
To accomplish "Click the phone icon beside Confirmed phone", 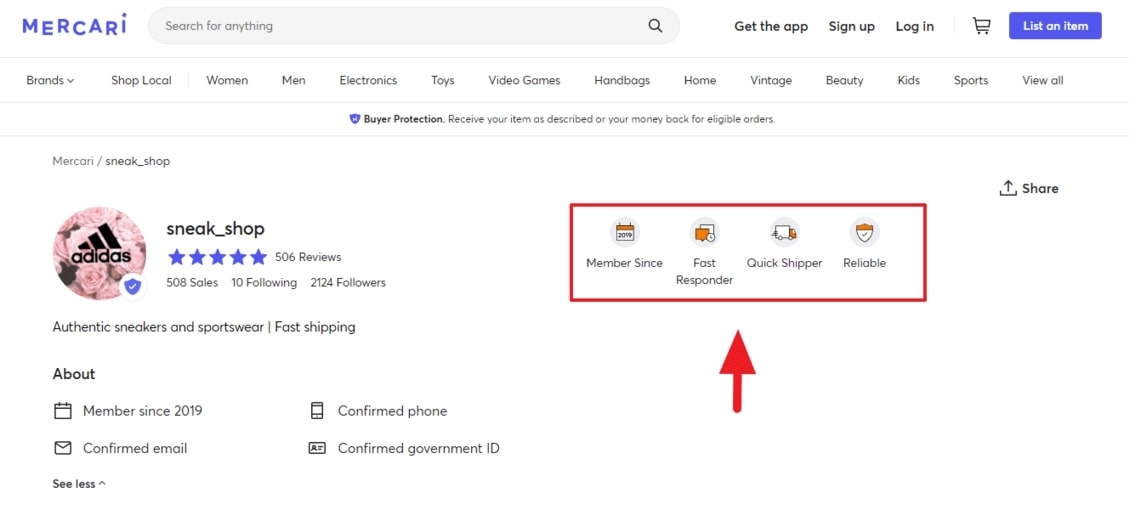I will pyautogui.click(x=317, y=411).
